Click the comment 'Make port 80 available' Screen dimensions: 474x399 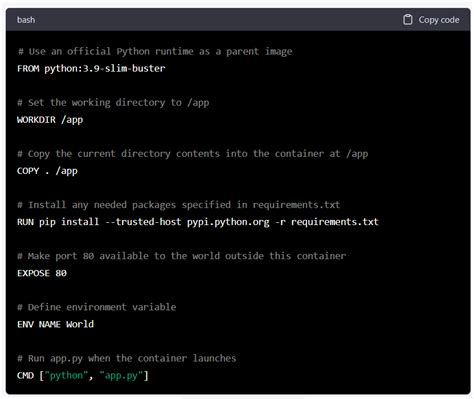182,256
